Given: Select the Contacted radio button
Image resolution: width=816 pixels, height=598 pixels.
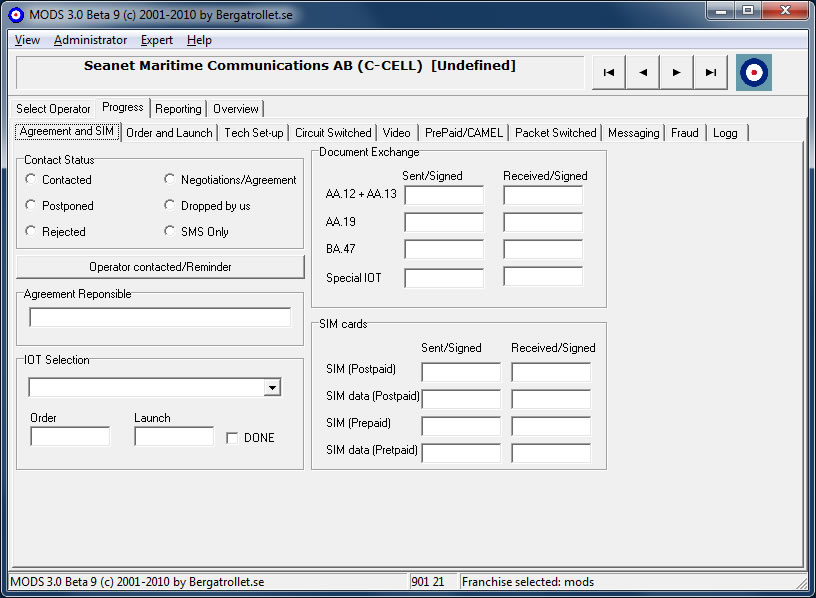Looking at the screenshot, I should click(x=32, y=180).
